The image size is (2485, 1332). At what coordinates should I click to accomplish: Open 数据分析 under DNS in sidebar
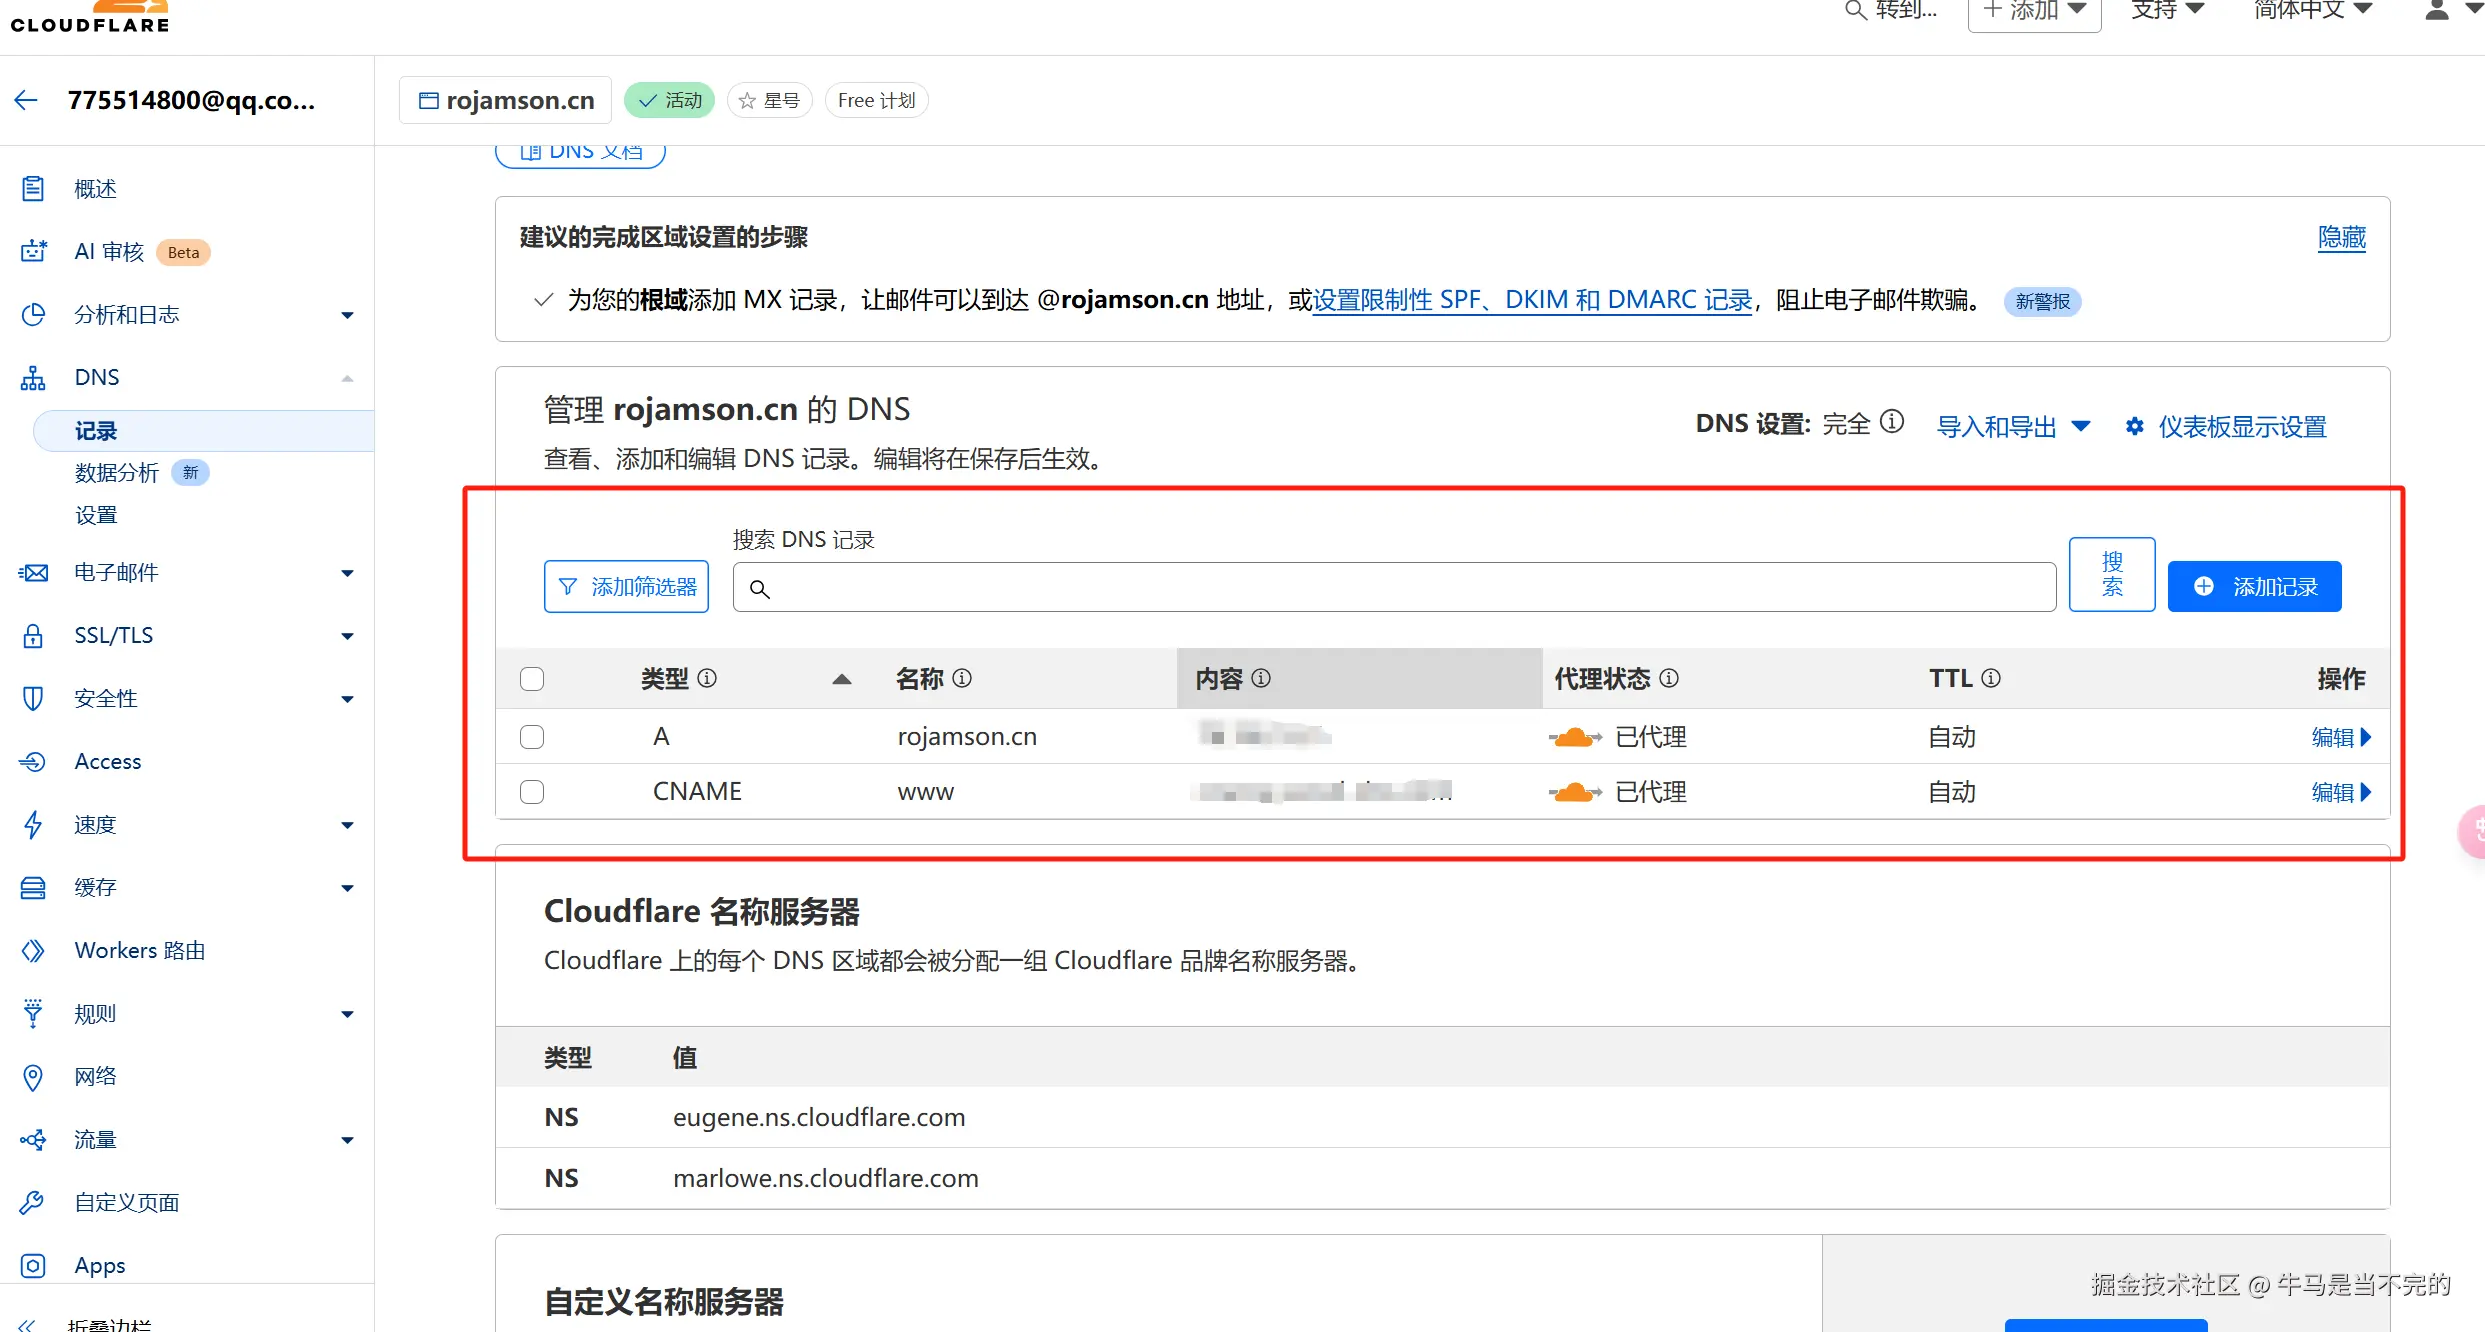pyautogui.click(x=117, y=472)
